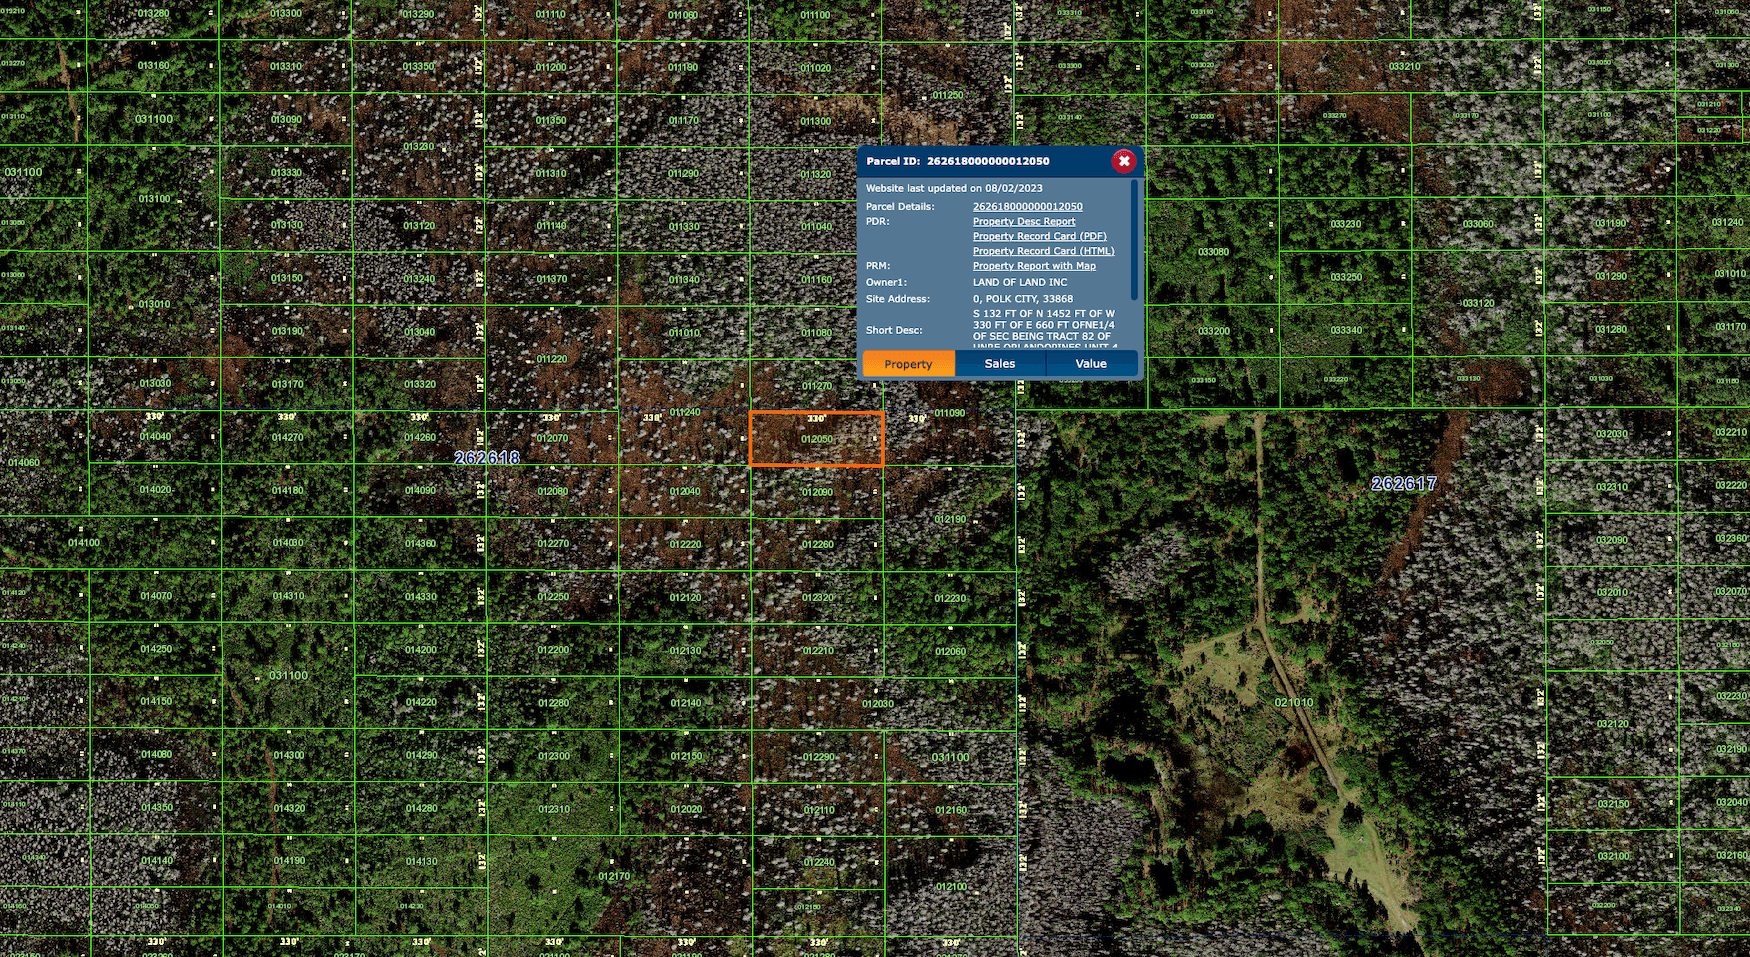Image resolution: width=1750 pixels, height=957 pixels.
Task: Open the Property Desc Report link
Action: point(1024,222)
